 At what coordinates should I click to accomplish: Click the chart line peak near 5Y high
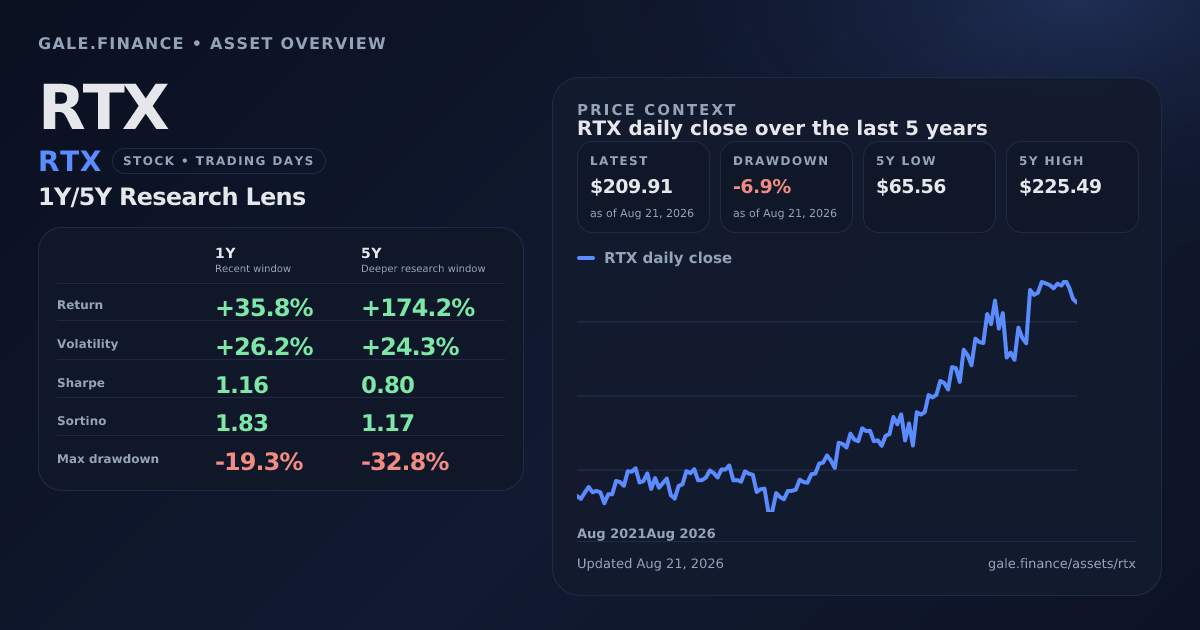click(1043, 283)
